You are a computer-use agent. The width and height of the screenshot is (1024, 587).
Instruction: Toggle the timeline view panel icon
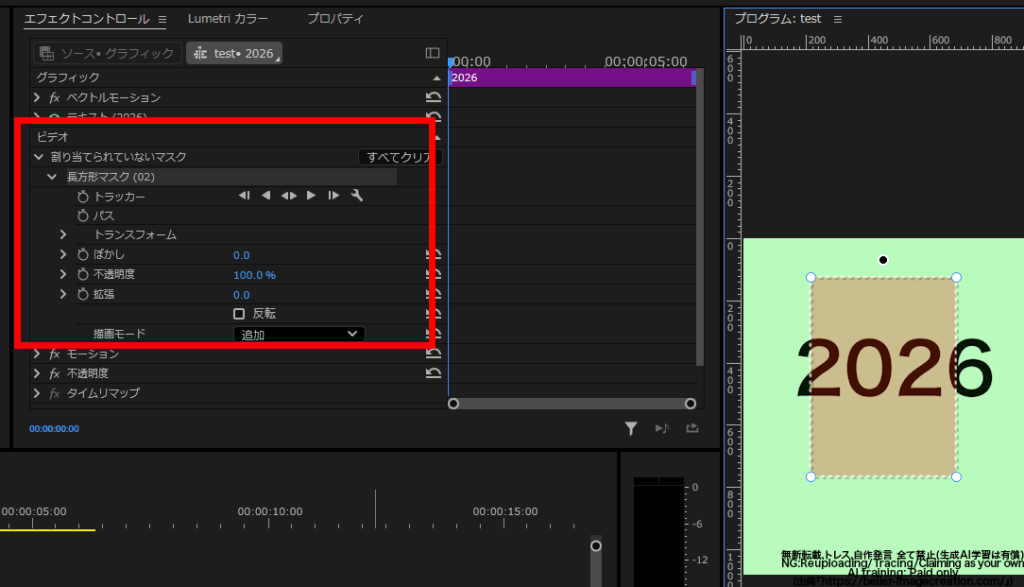[x=432, y=53]
